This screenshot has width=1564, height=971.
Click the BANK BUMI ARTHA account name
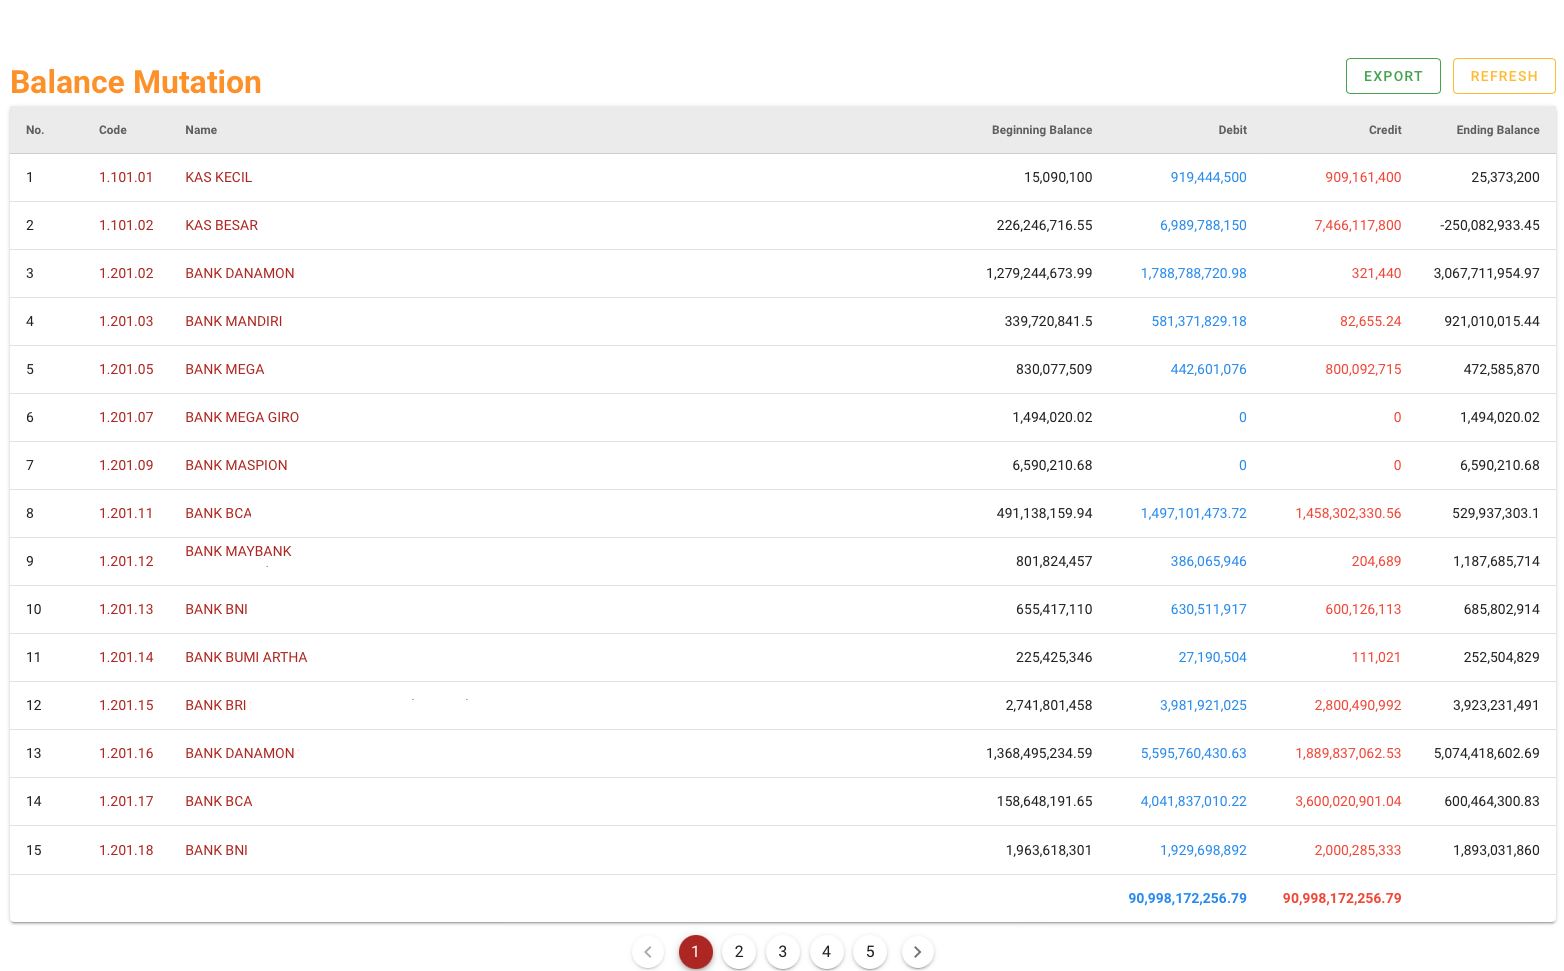246,657
